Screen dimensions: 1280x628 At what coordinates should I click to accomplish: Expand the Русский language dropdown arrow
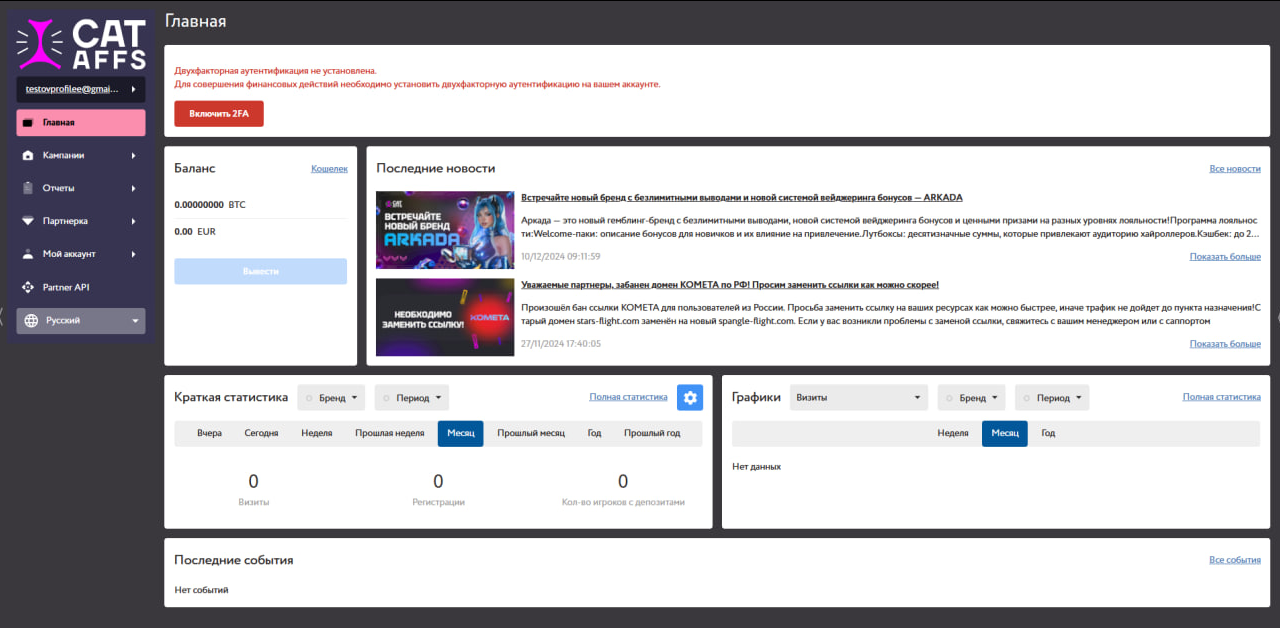click(135, 321)
